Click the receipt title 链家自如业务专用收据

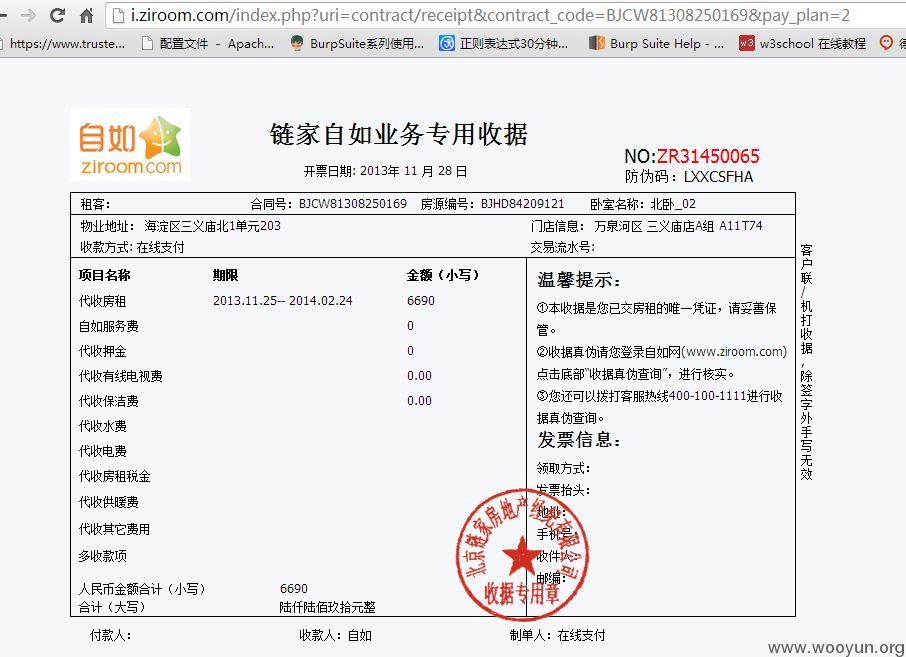399,134
